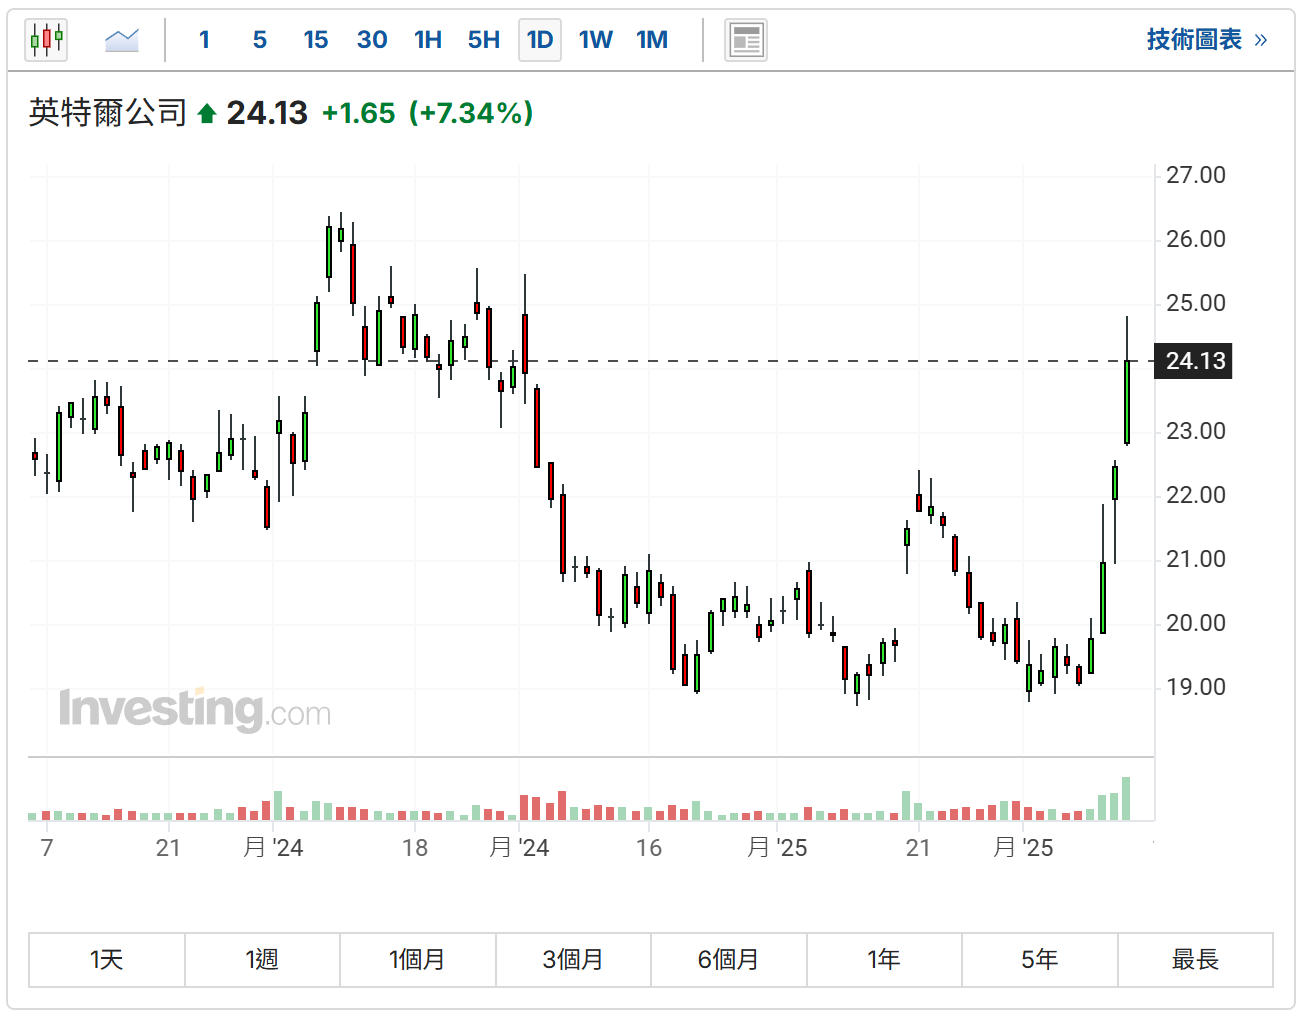Viewport: 1307px width, 1017px height.
Task: Click the 19.00 price axis label
Action: (x=1195, y=687)
